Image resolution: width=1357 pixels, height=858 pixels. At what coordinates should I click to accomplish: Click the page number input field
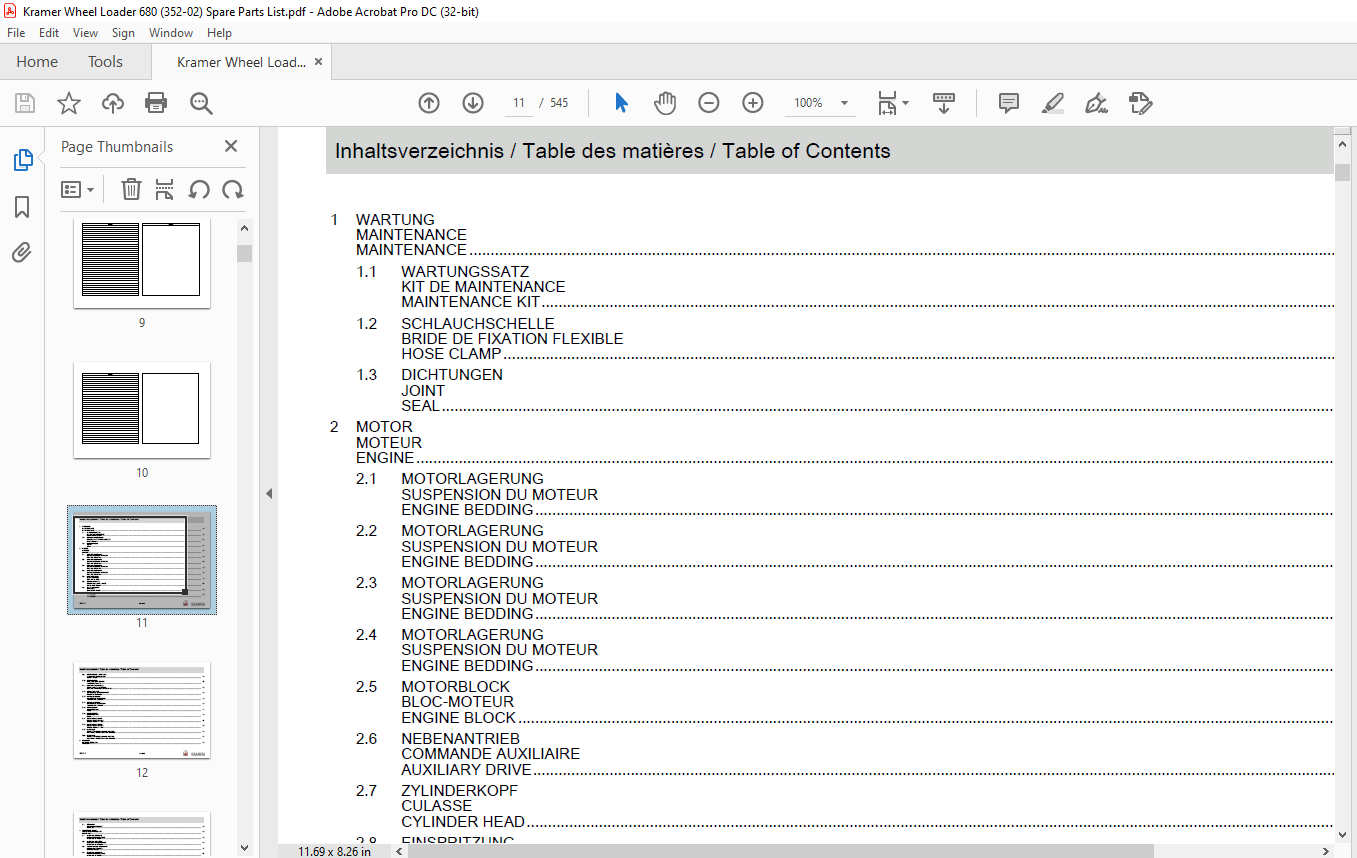coord(518,103)
